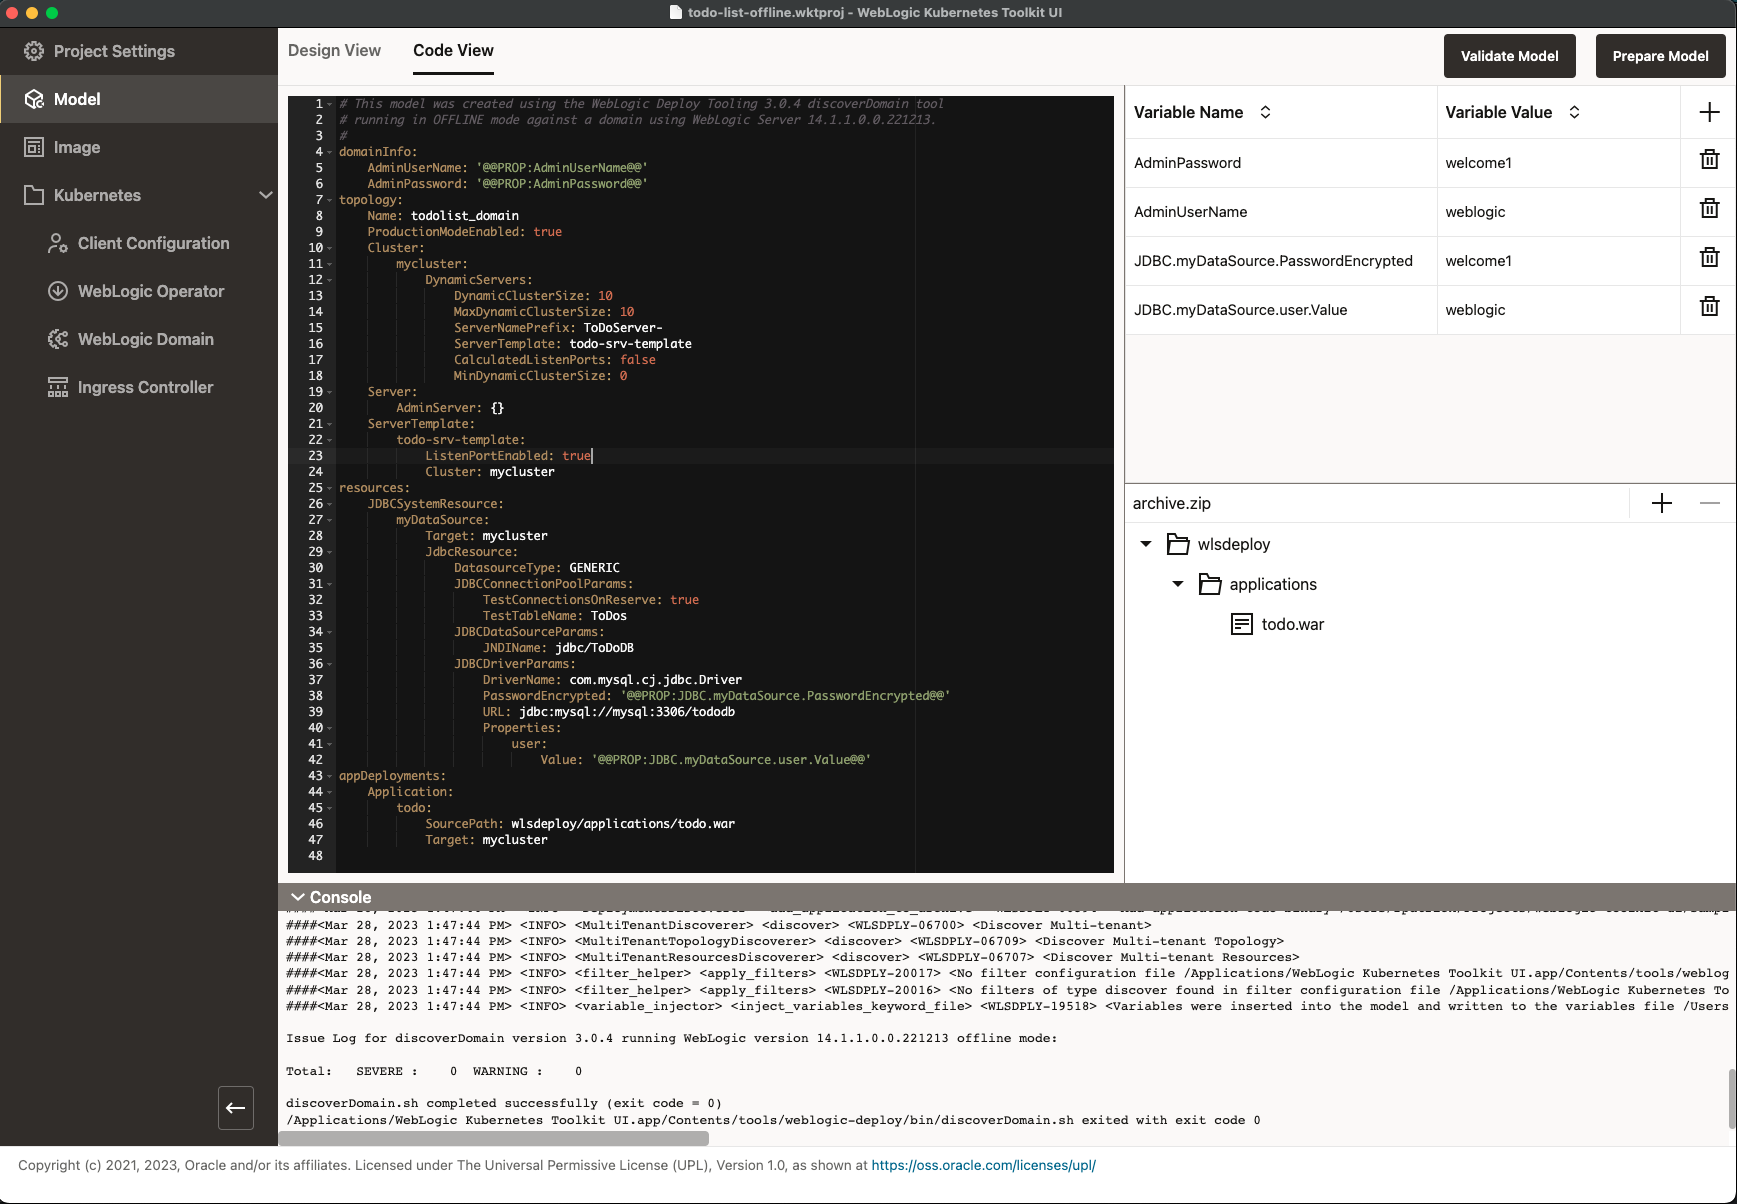1737x1204 pixels.
Task: Add entry to archive.zip with plus
Action: click(x=1662, y=503)
